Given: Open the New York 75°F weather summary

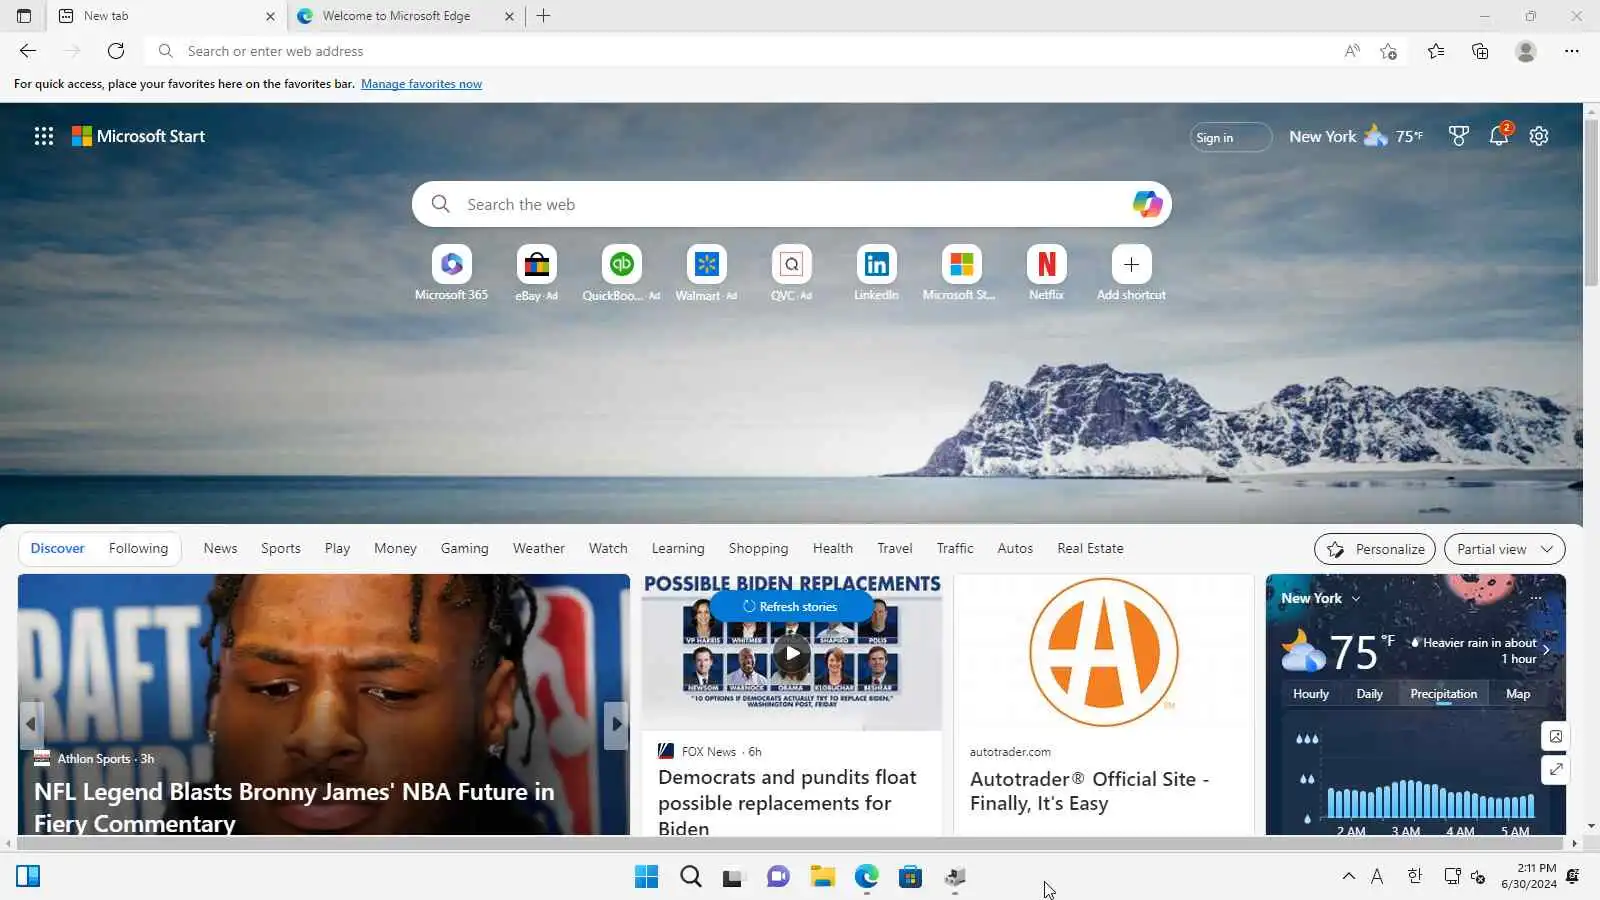Looking at the screenshot, I should click(1356, 136).
